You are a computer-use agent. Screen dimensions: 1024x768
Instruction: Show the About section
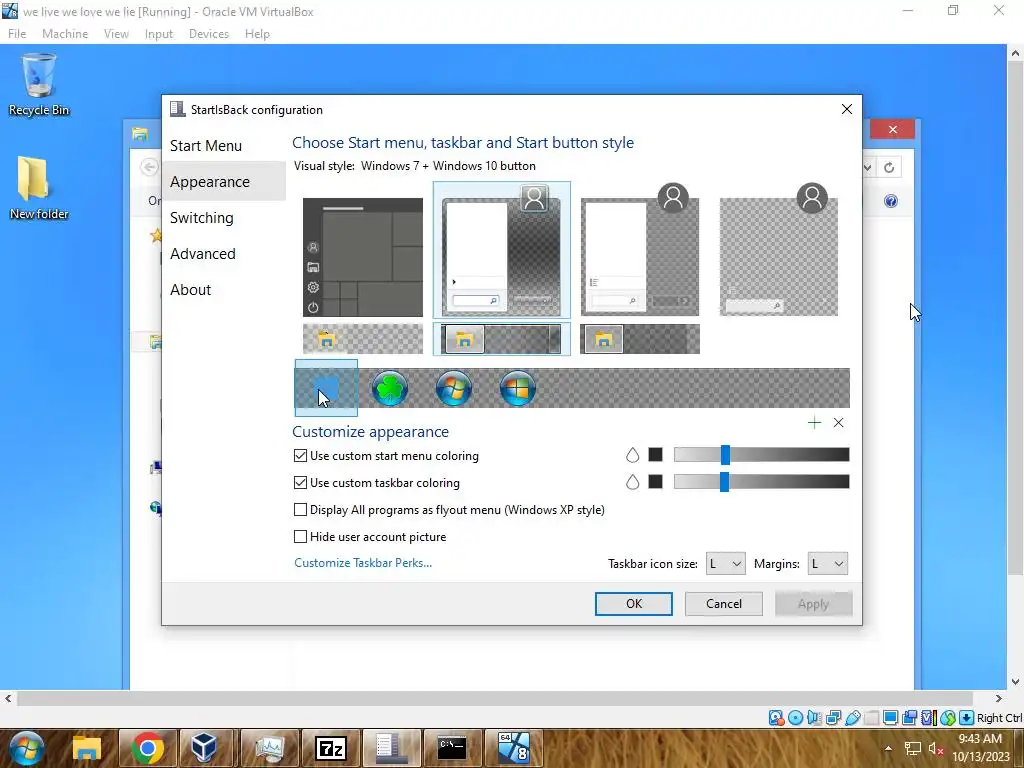click(x=191, y=289)
